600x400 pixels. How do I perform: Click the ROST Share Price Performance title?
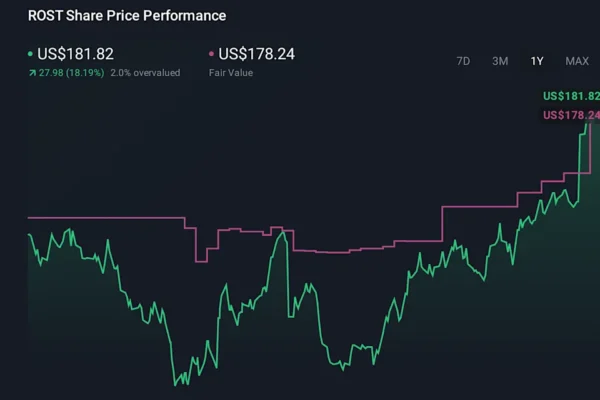[127, 16]
